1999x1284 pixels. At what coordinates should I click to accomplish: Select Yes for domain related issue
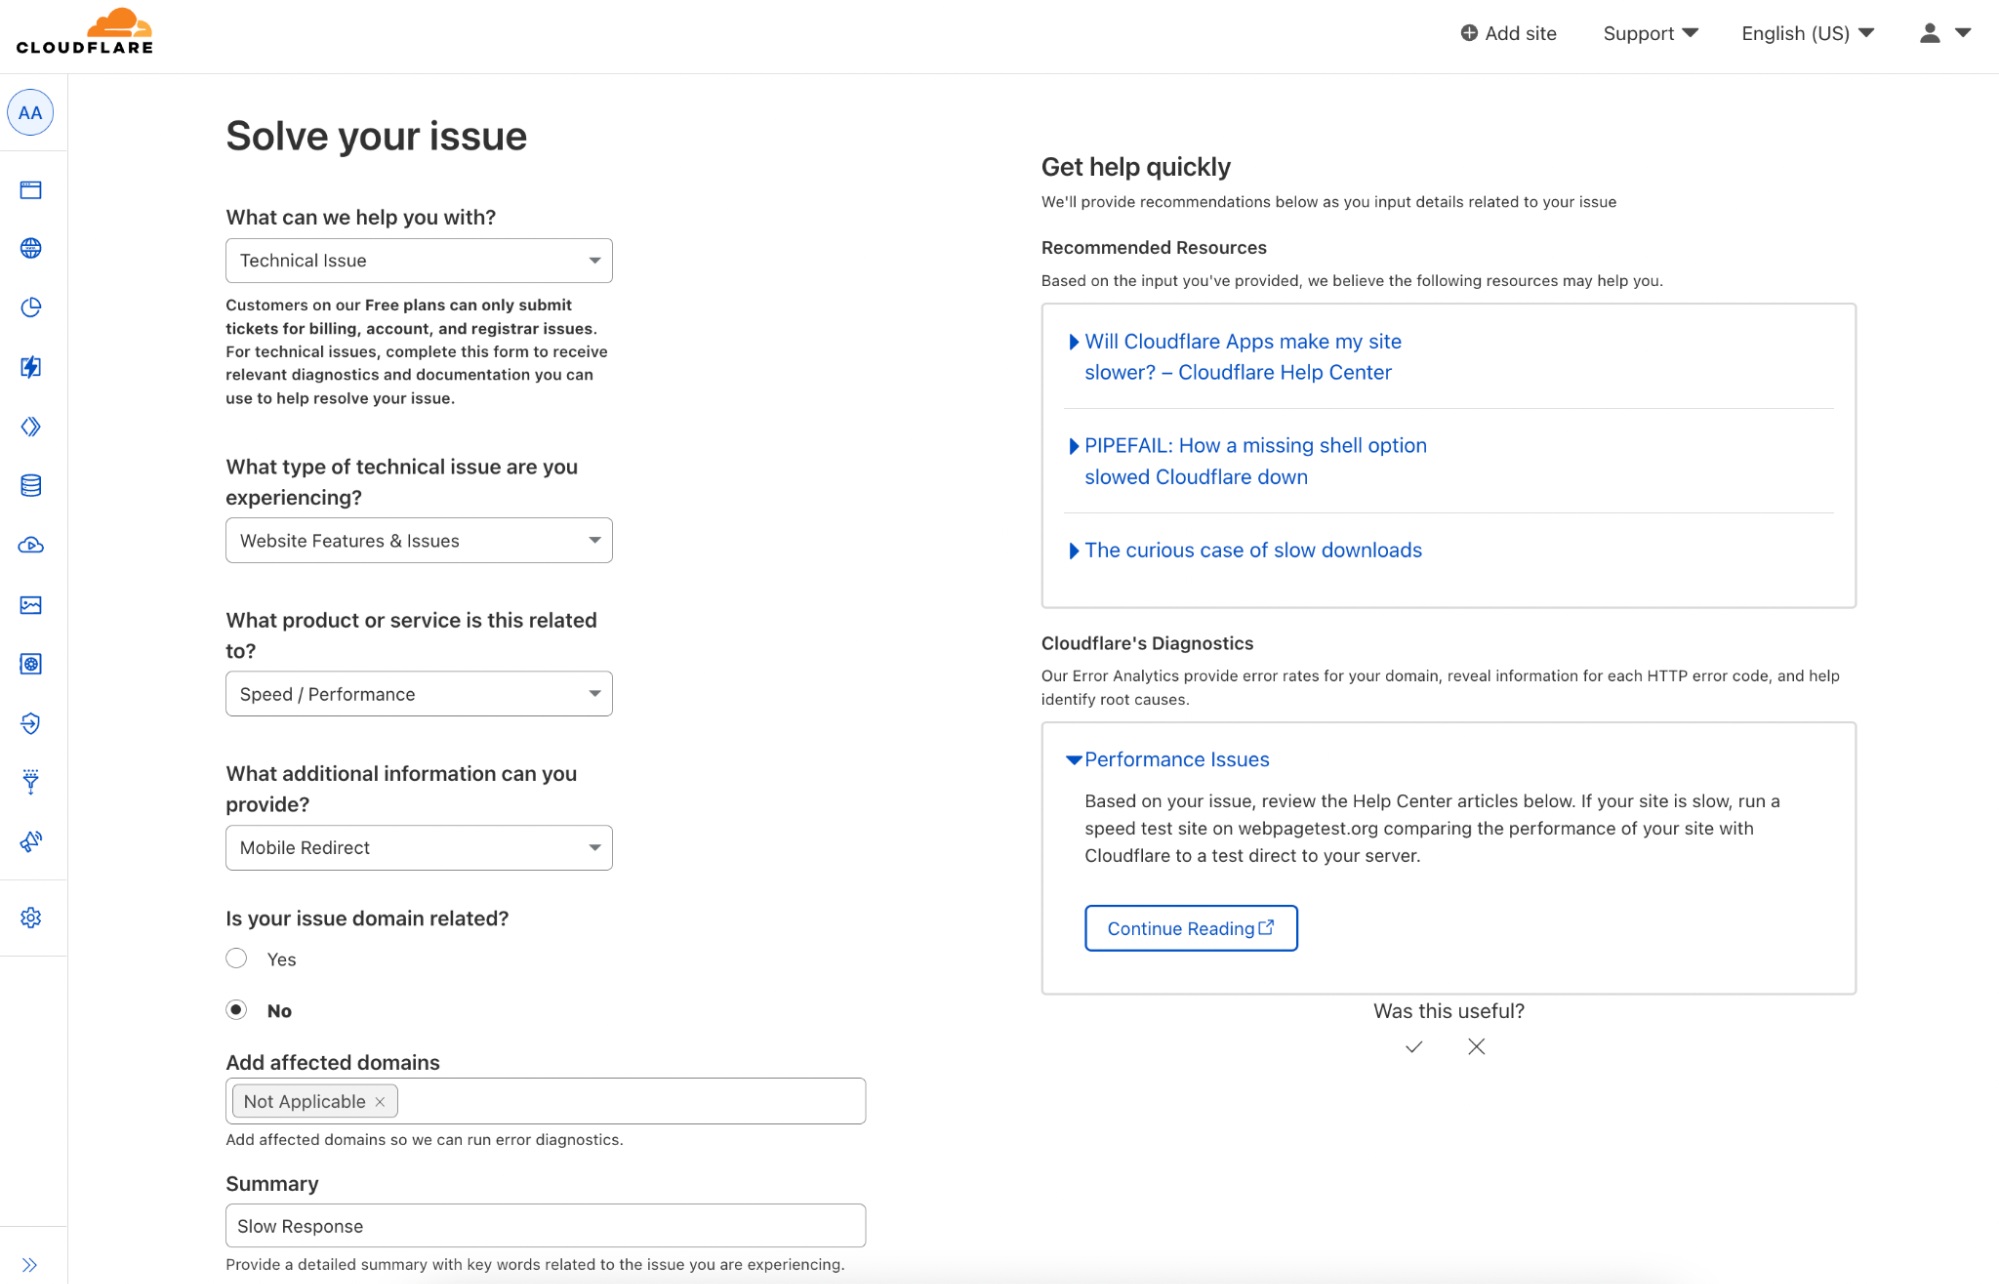click(x=237, y=959)
